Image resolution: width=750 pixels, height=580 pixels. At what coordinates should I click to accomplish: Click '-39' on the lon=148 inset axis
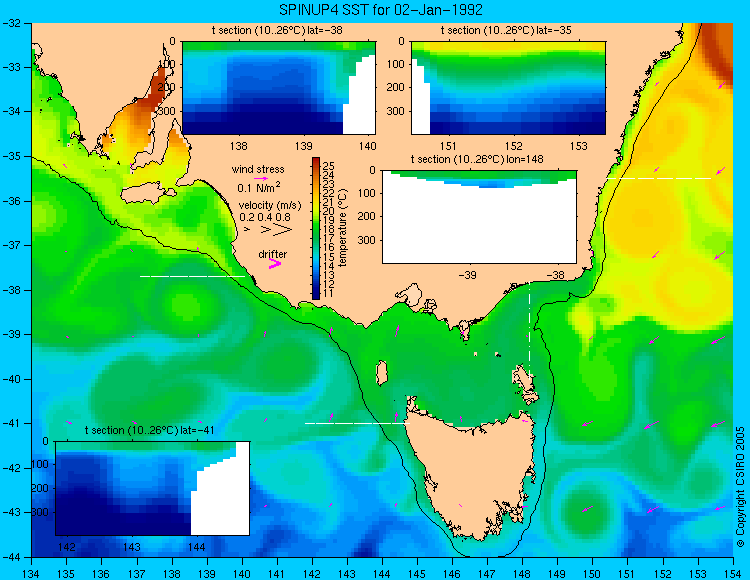467,275
